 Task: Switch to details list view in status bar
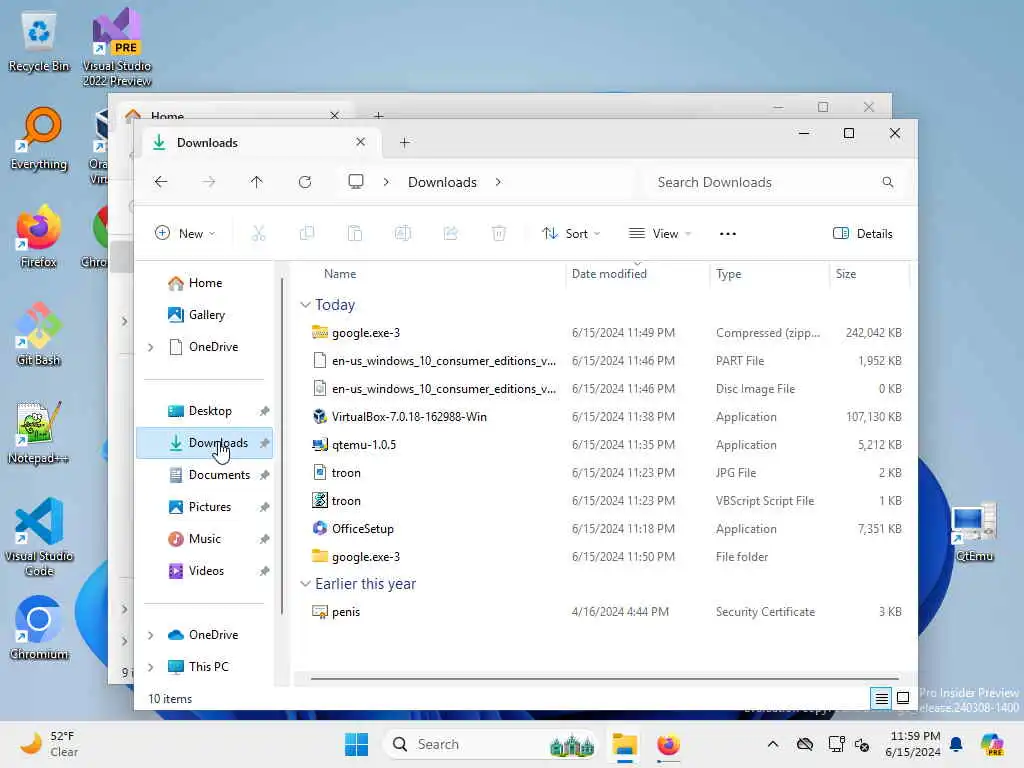tap(882, 699)
